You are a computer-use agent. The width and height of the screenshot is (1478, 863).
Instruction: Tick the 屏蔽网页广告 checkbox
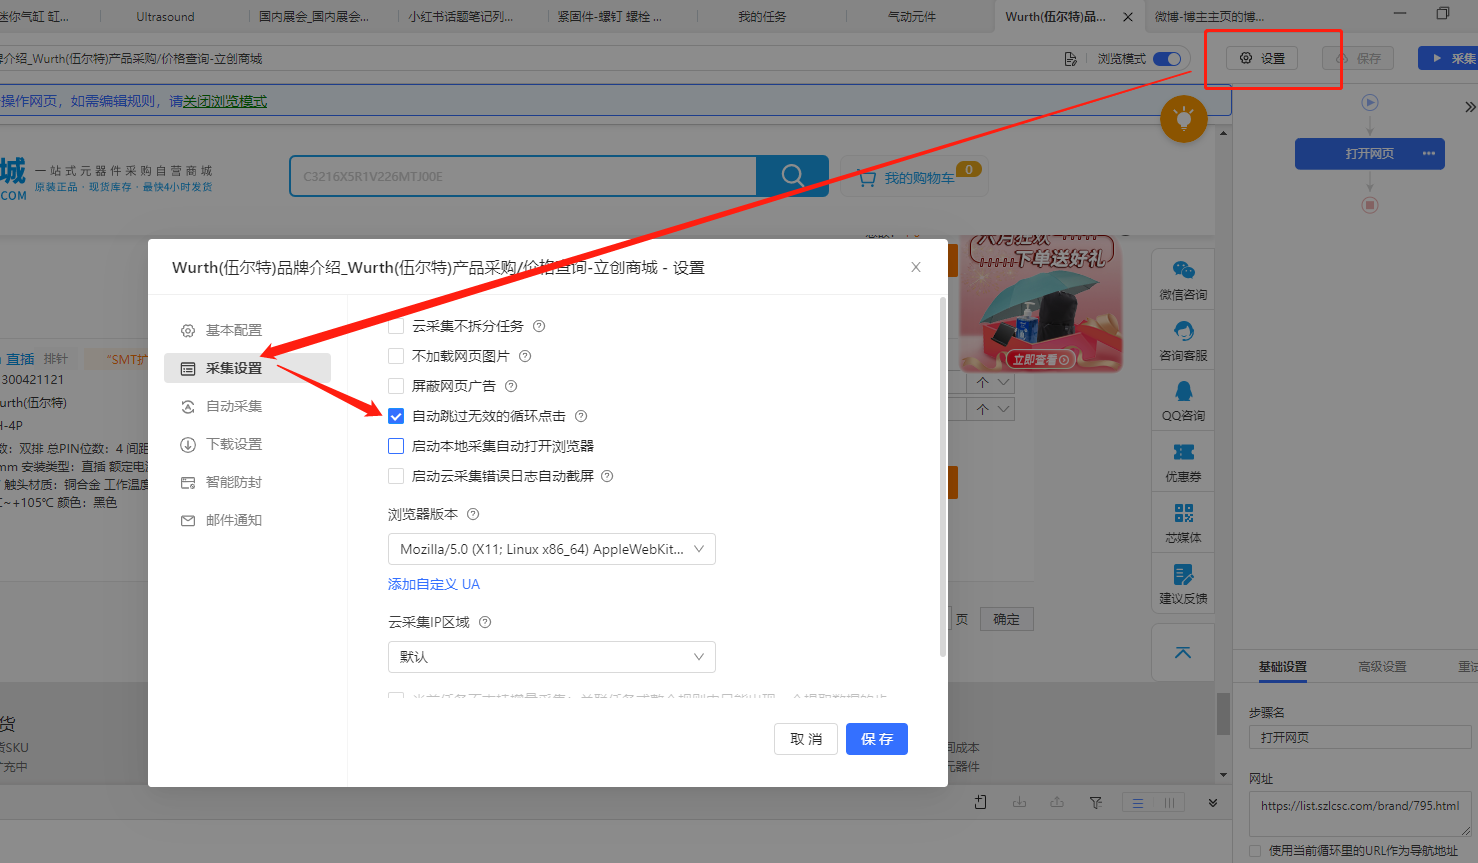[396, 386]
